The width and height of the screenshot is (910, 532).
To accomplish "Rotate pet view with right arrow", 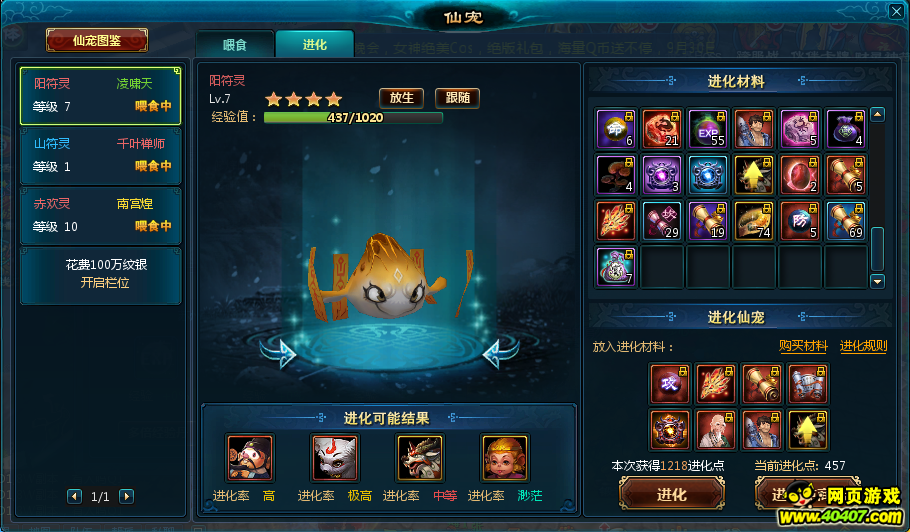I will tap(501, 353).
